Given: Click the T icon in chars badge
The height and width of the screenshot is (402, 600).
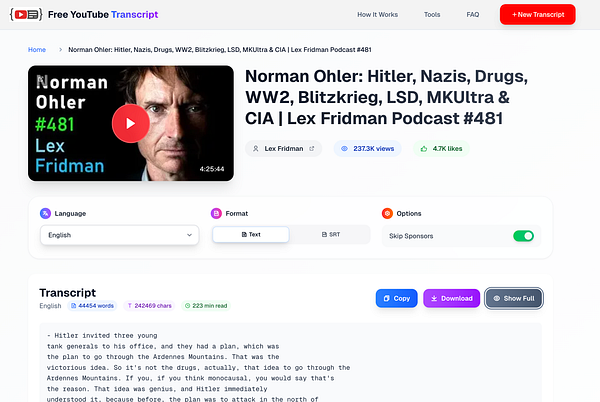Looking at the screenshot, I should coord(130,306).
